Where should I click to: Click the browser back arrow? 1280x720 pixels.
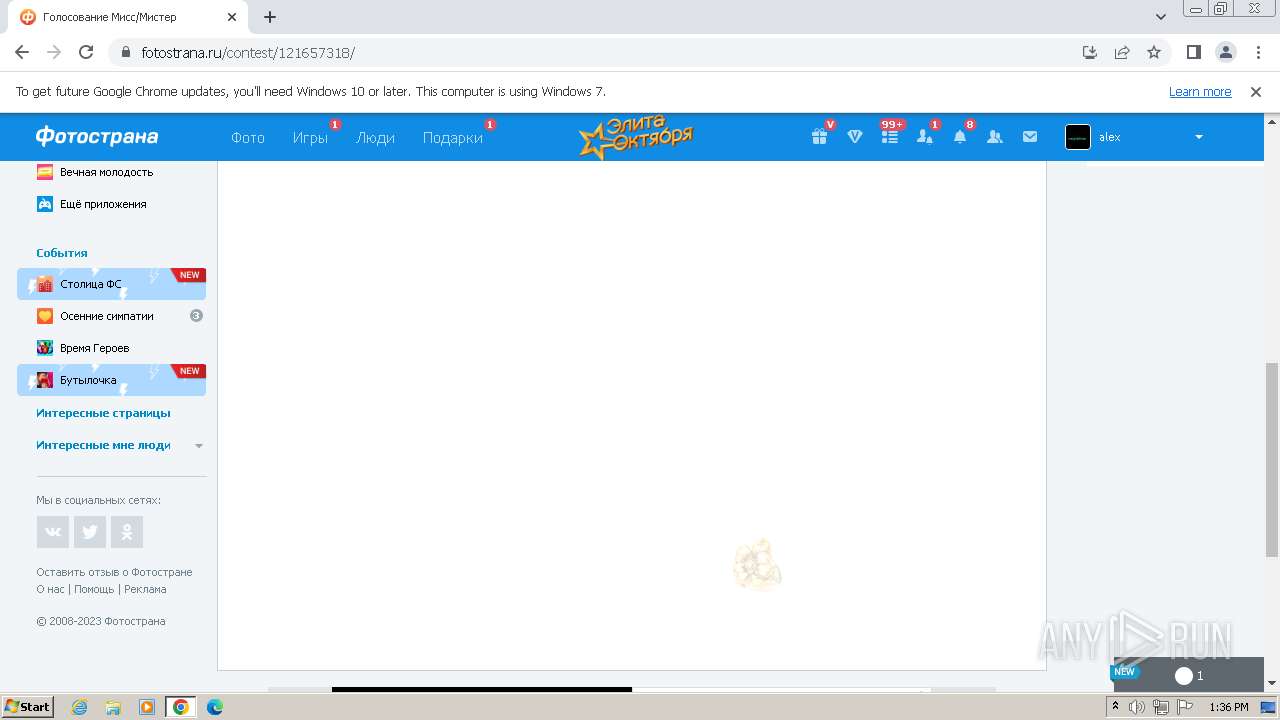22,52
